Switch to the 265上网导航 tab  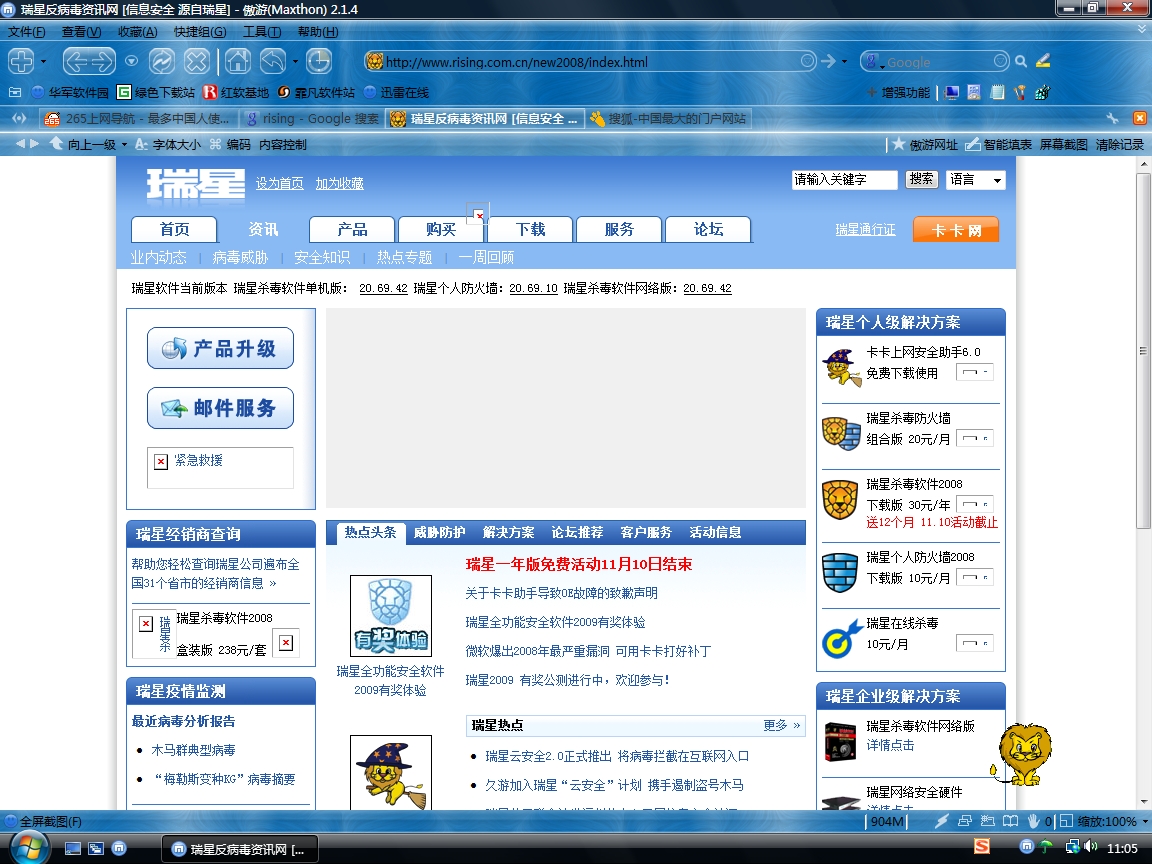[x=138, y=118]
